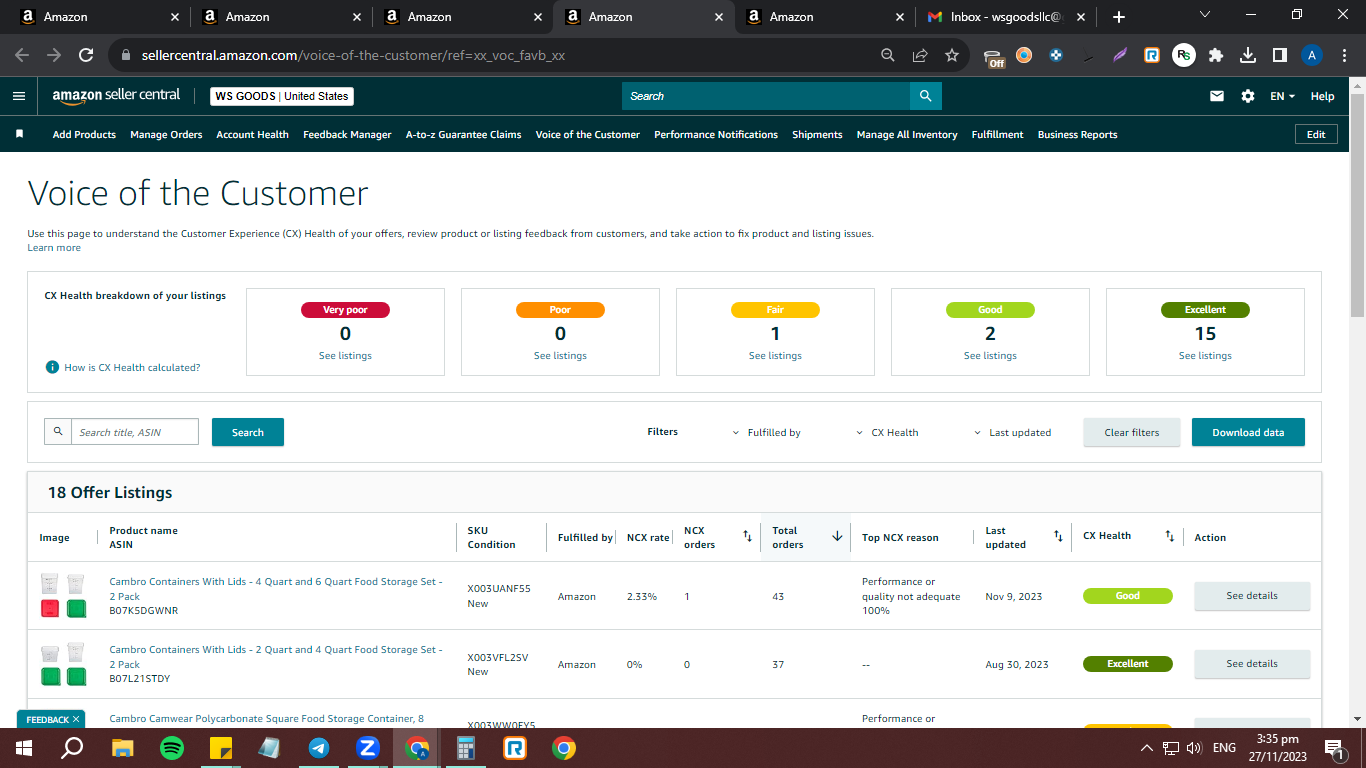Open the Seller Central hamburger menu
The height and width of the screenshot is (768, 1366).
(x=19, y=96)
